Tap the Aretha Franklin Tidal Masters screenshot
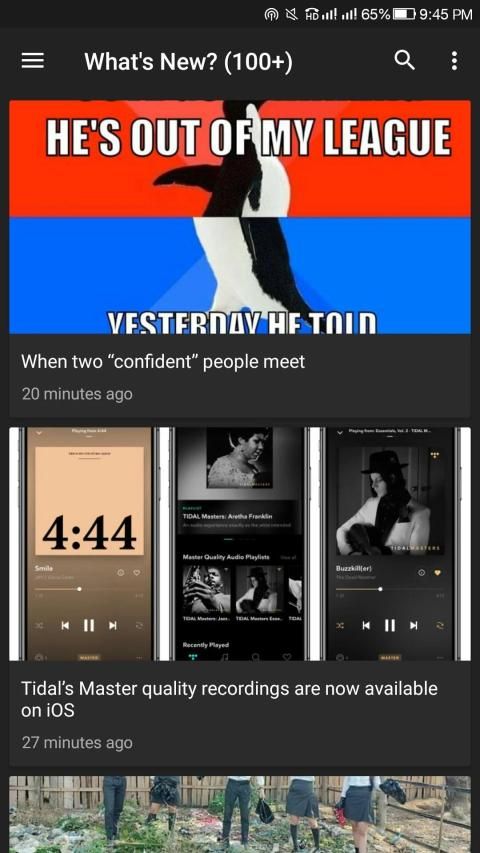This screenshot has height=853, width=480. tap(240, 544)
